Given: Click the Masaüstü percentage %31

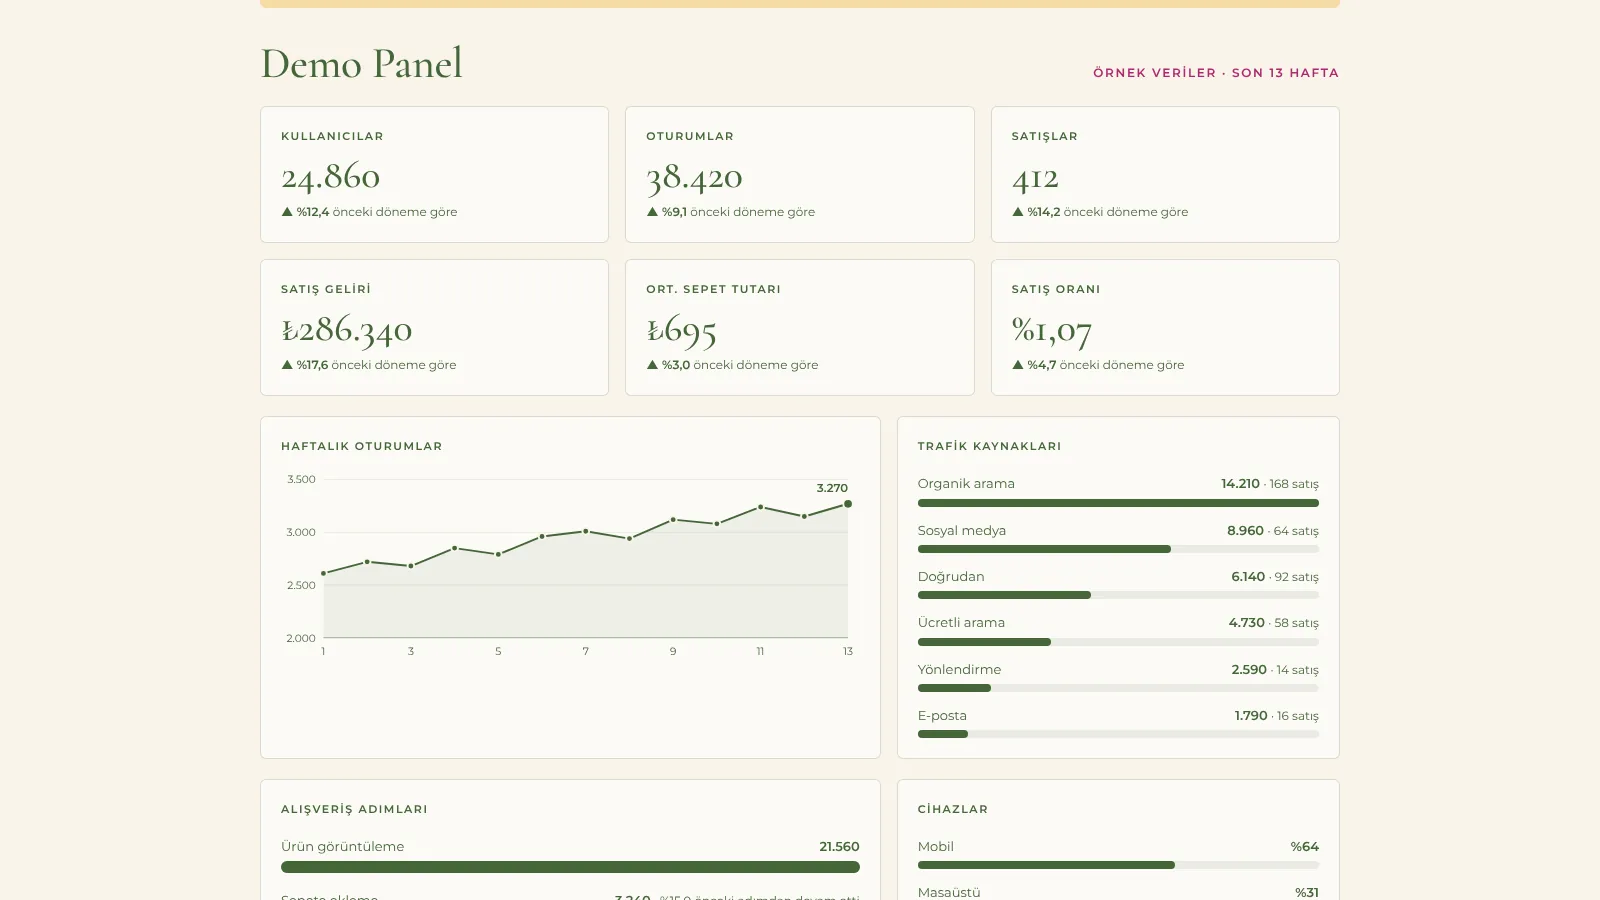Looking at the screenshot, I should point(1307,893).
